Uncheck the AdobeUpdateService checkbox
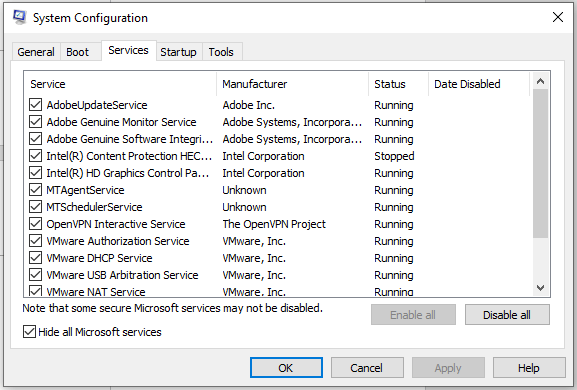Viewport: 577px width, 390px height. tap(35, 105)
